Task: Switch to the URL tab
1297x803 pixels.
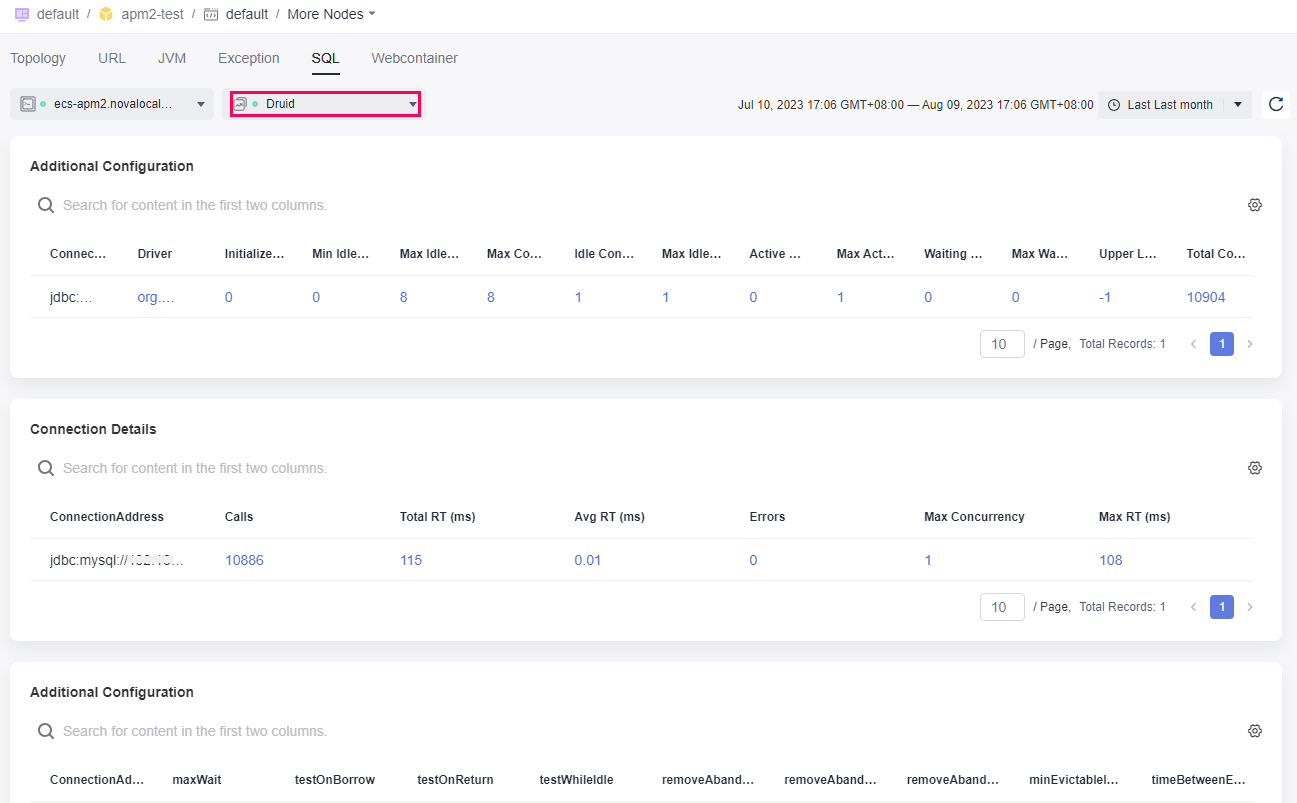Action: pos(112,58)
